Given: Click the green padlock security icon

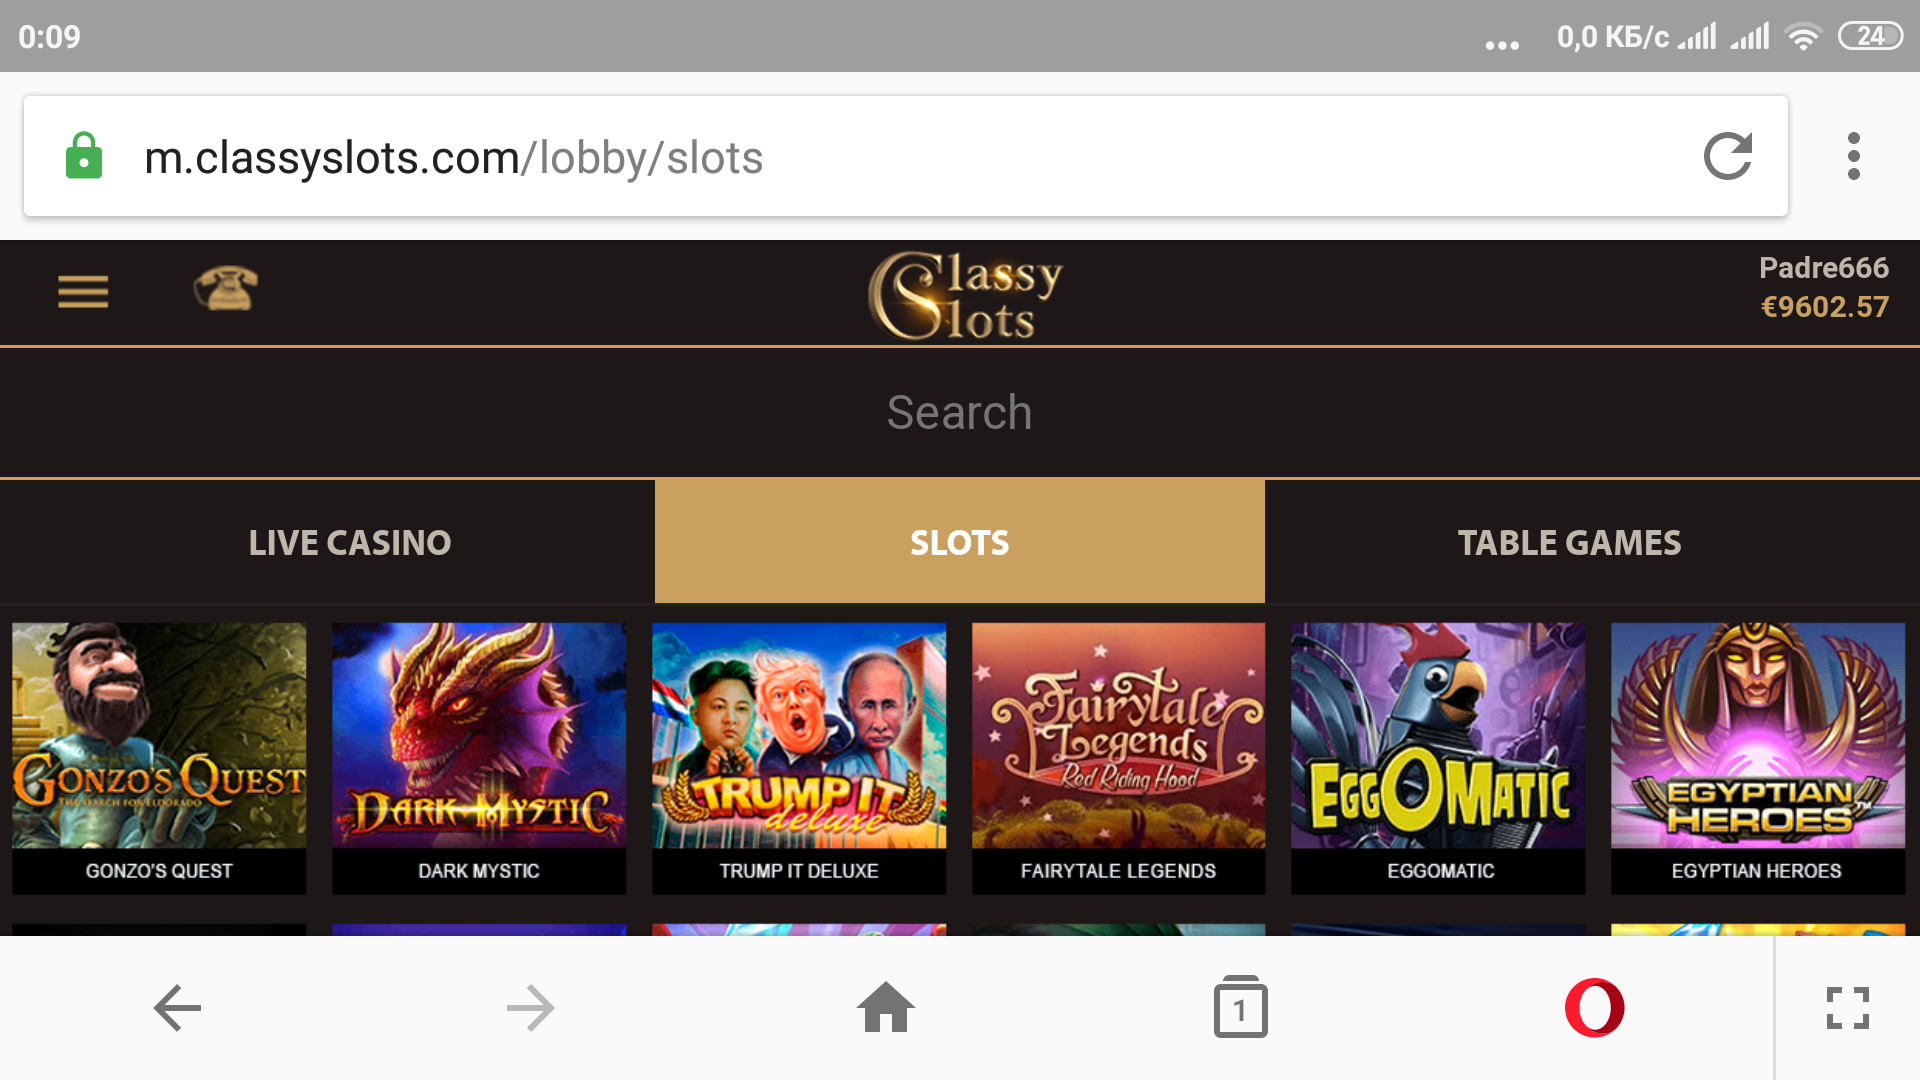Looking at the screenshot, I should [x=84, y=156].
